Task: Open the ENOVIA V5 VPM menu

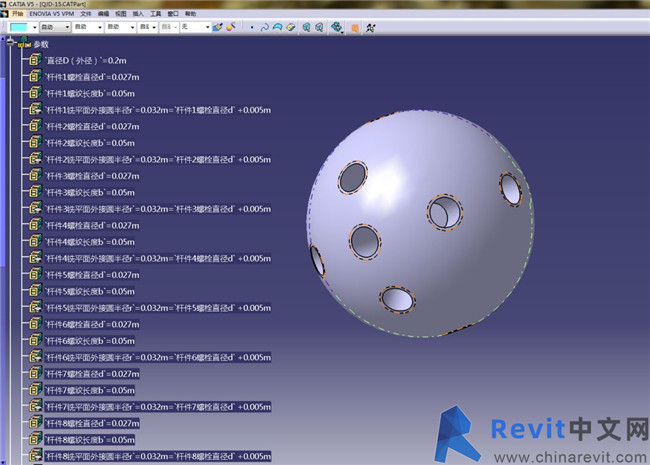Action: [51, 14]
